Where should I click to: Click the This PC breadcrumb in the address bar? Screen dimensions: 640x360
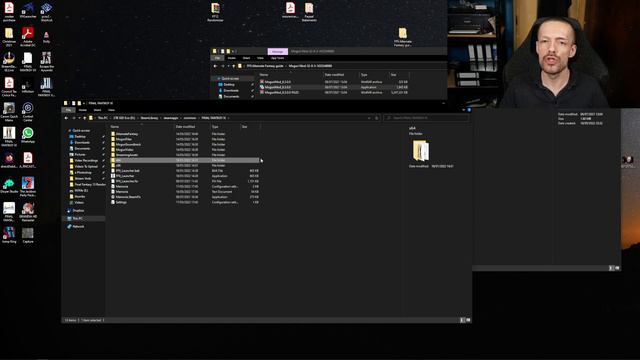click(x=102, y=118)
